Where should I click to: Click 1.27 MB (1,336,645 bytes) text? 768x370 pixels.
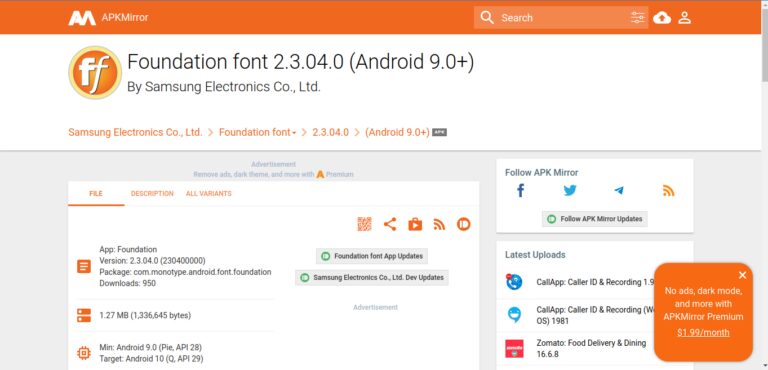[145, 315]
